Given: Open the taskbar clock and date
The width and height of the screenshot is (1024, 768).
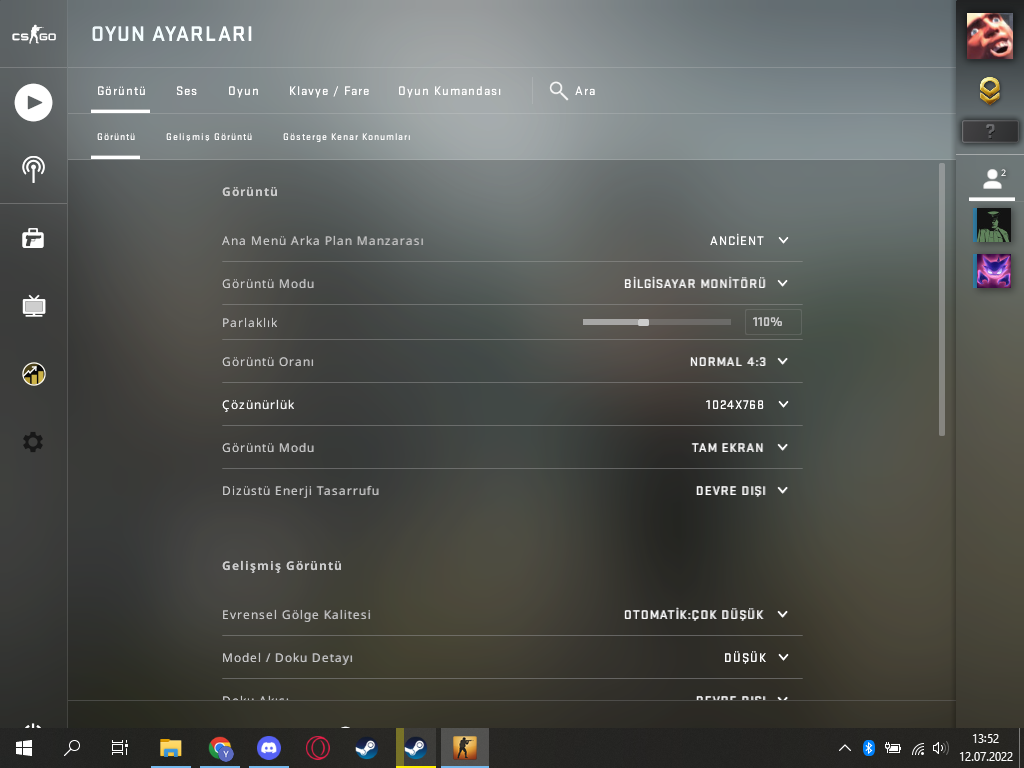Looking at the screenshot, I should click(985, 748).
